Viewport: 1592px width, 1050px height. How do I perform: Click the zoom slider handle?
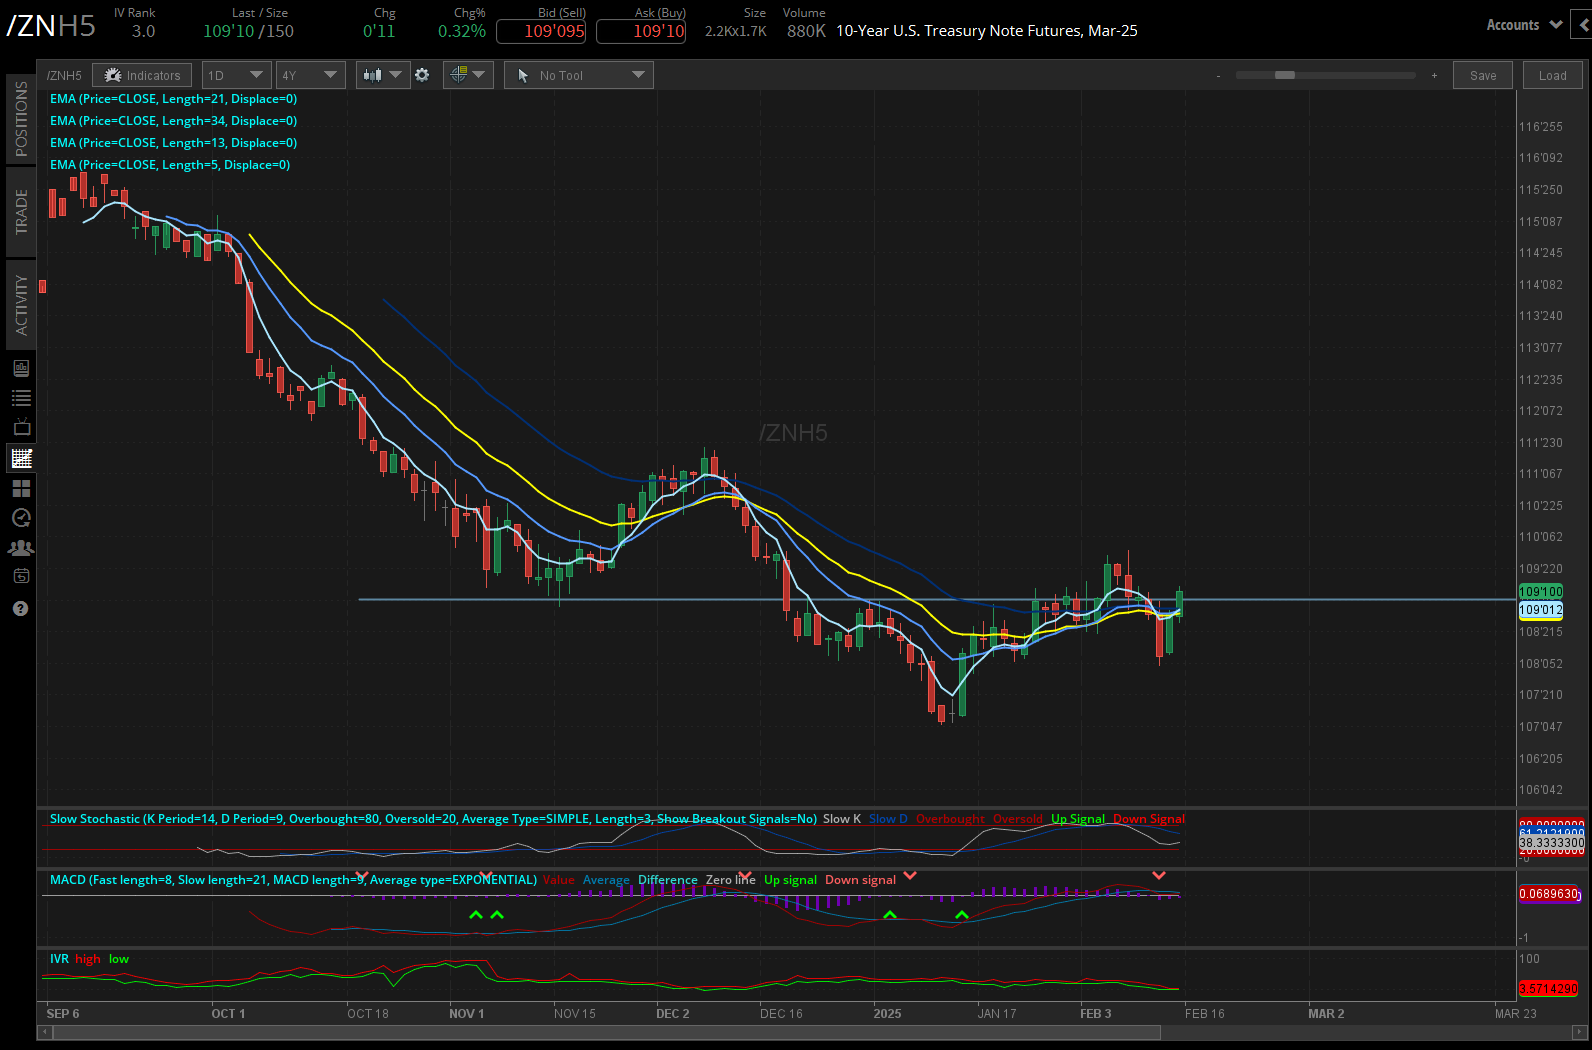pyautogui.click(x=1285, y=75)
